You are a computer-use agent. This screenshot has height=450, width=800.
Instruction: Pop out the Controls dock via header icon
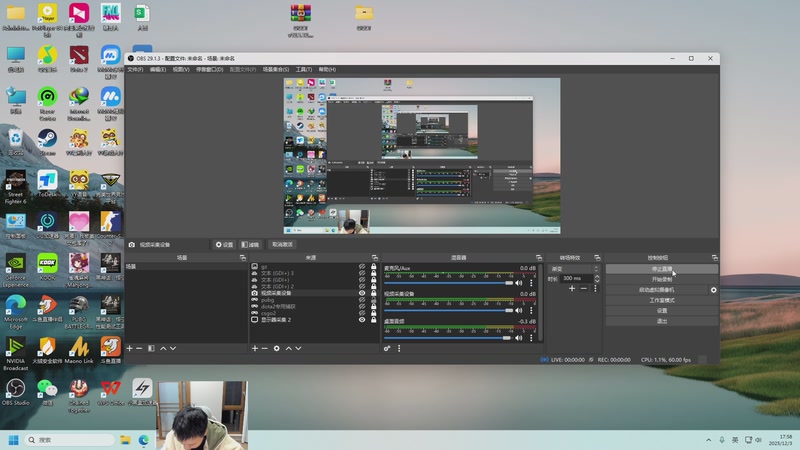[714, 258]
